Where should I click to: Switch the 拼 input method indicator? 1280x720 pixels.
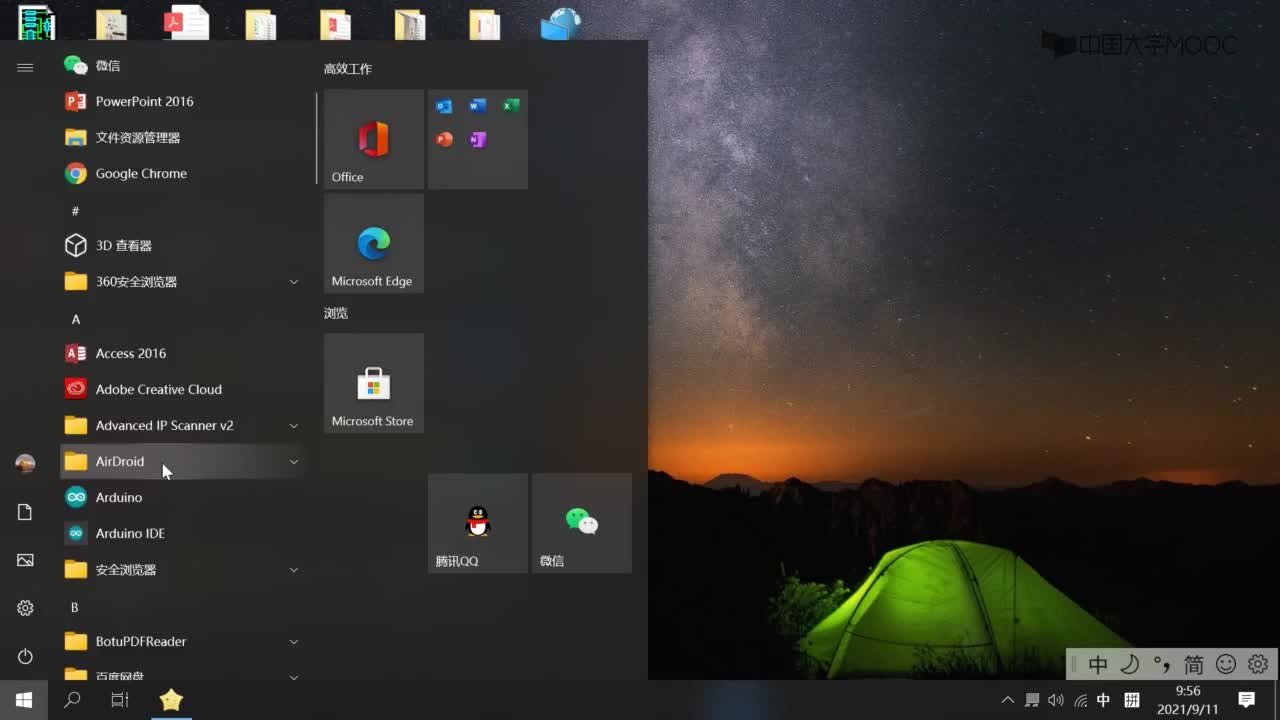[1132, 700]
